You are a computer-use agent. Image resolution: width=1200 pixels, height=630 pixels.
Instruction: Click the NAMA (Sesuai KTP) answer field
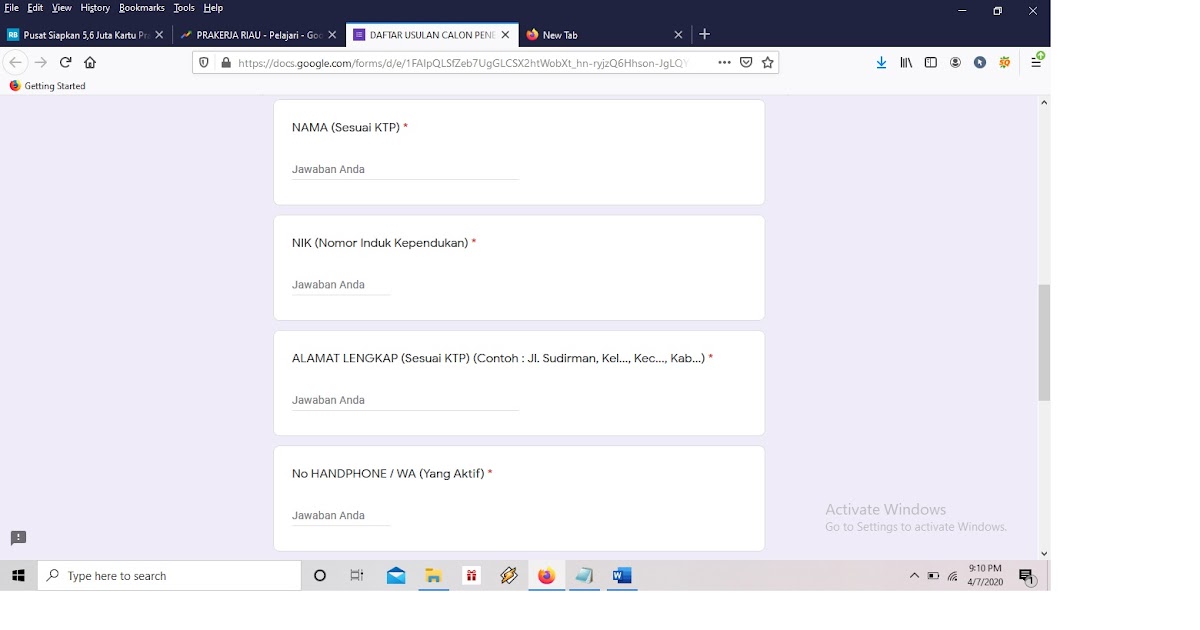405,169
